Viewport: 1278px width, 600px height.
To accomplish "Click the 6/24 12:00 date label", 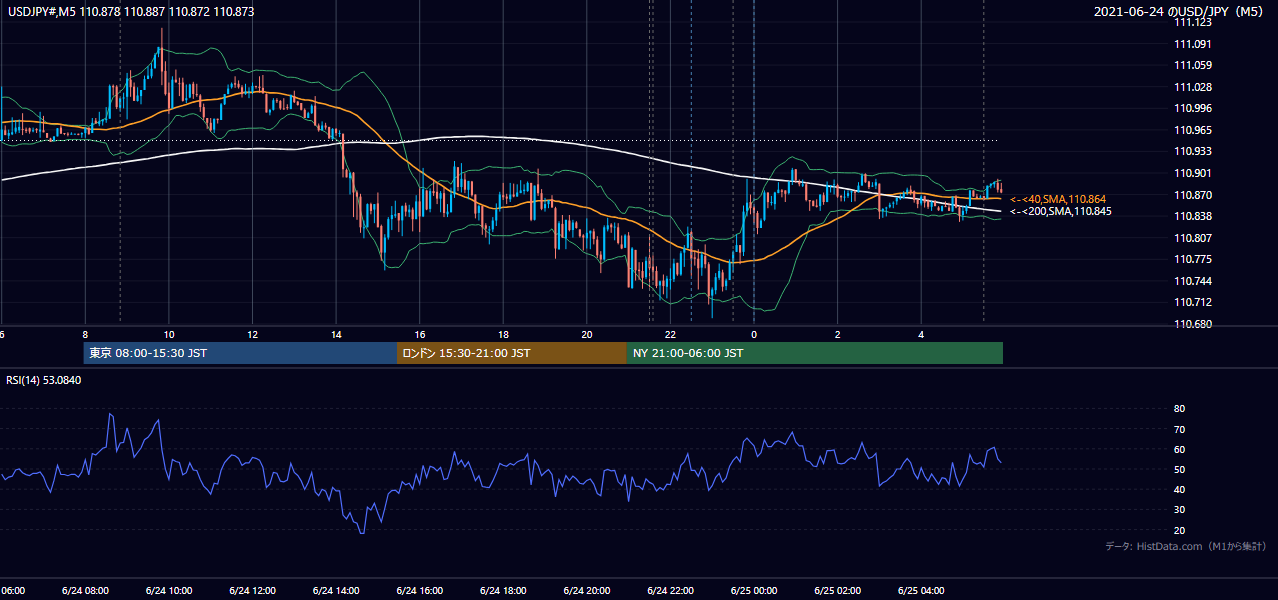I will 252,590.
